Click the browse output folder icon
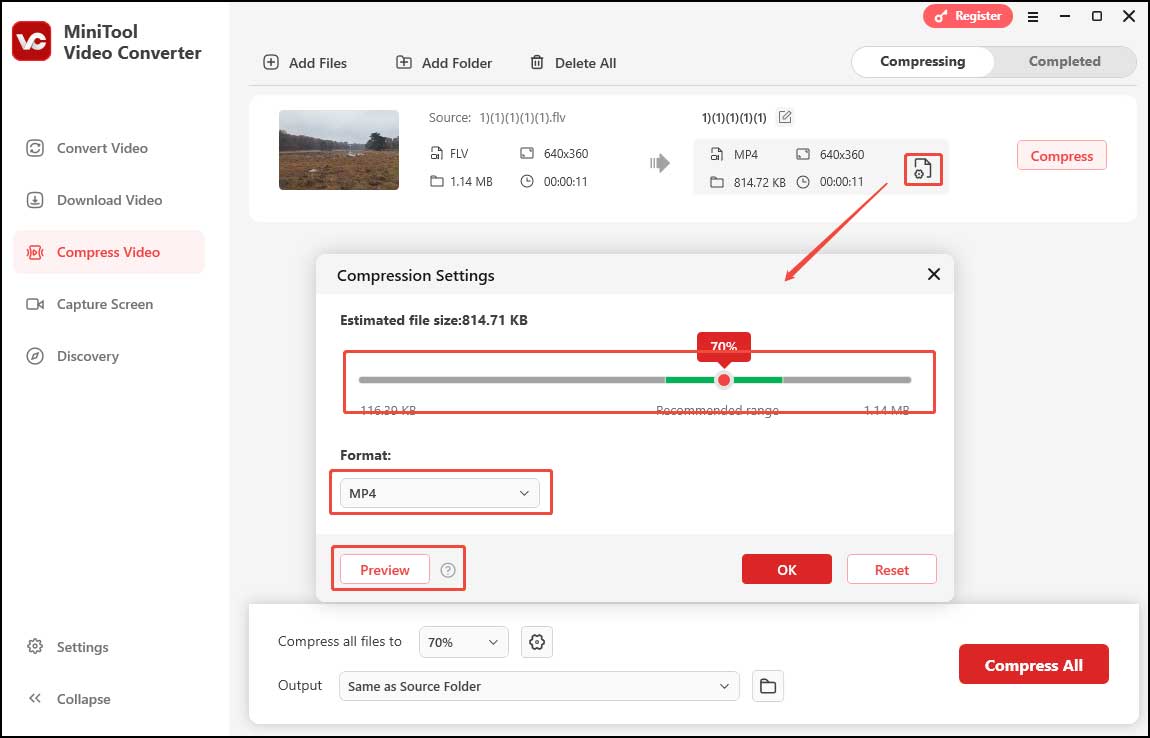Viewport: 1150px width, 738px height. coord(768,686)
